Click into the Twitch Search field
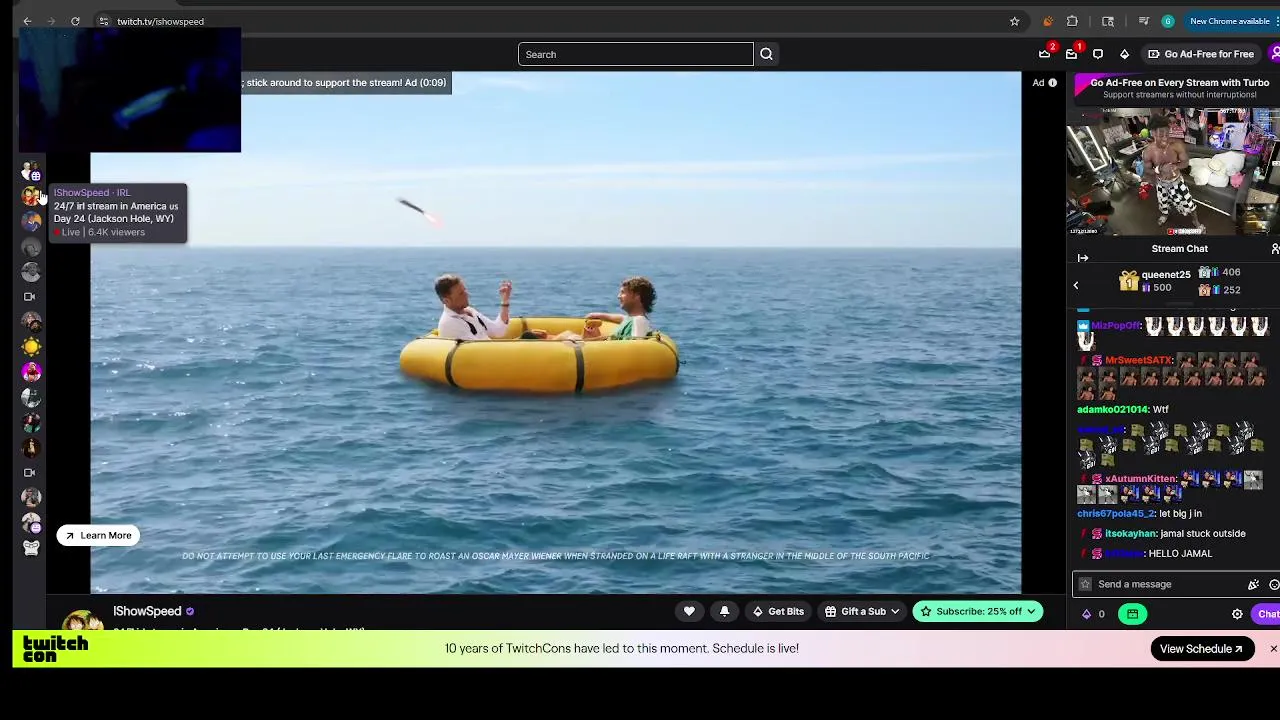The image size is (1280, 720). point(635,54)
